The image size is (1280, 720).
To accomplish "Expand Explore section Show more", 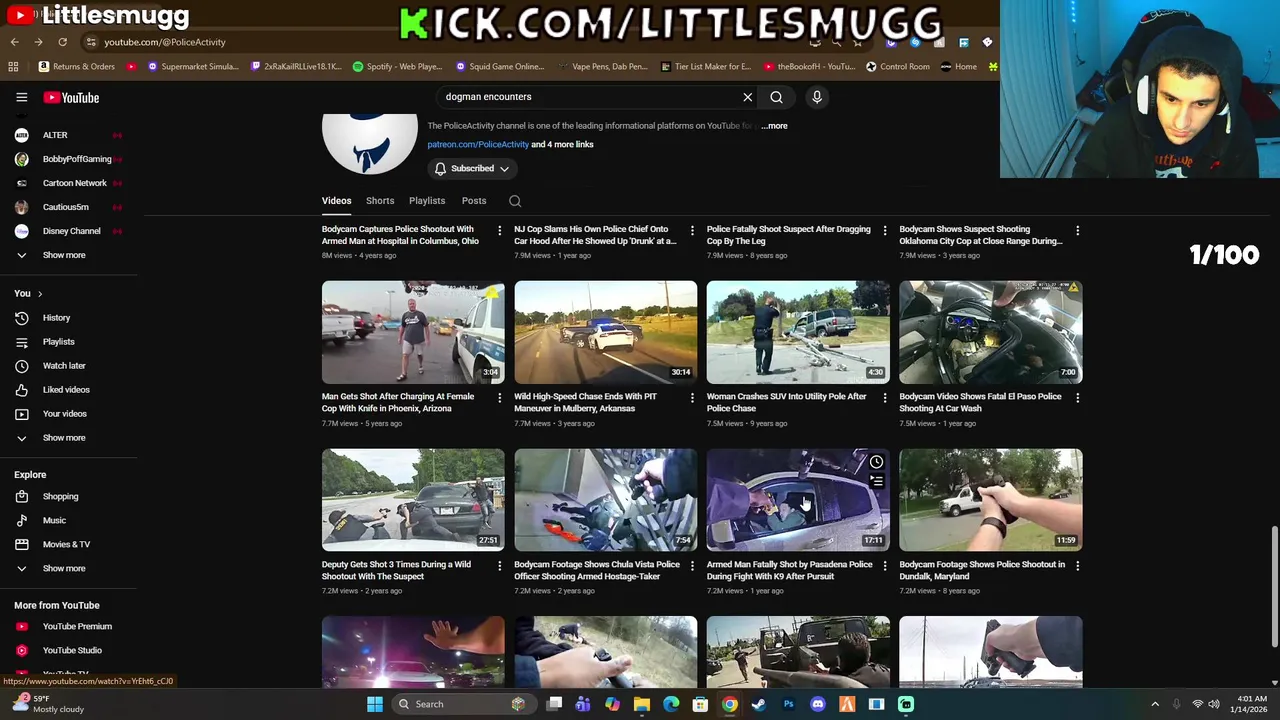I will point(64,568).
